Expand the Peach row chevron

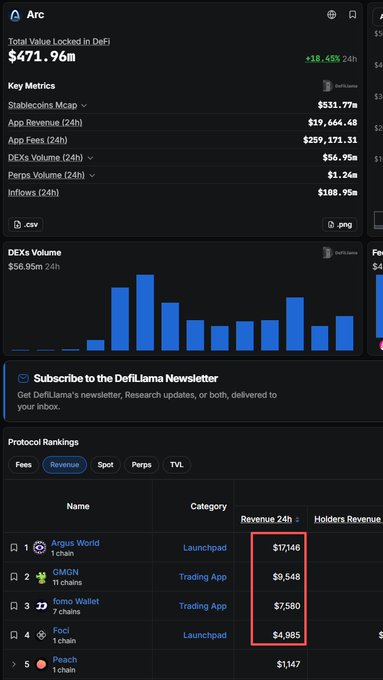14,664
